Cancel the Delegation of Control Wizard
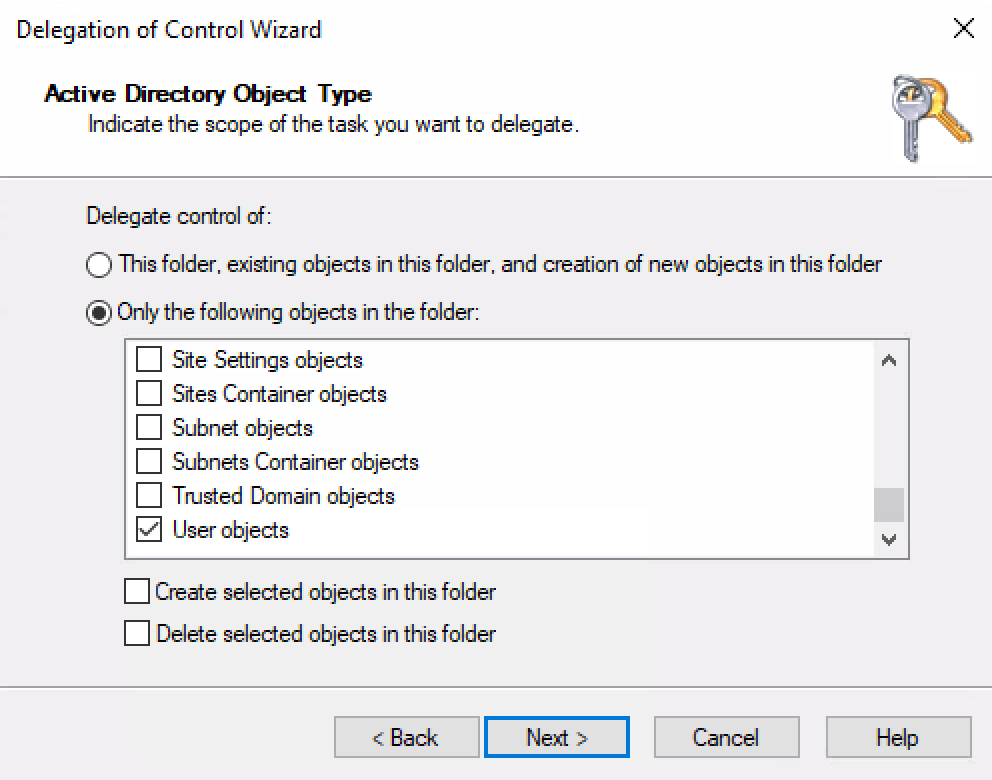 tap(727, 737)
